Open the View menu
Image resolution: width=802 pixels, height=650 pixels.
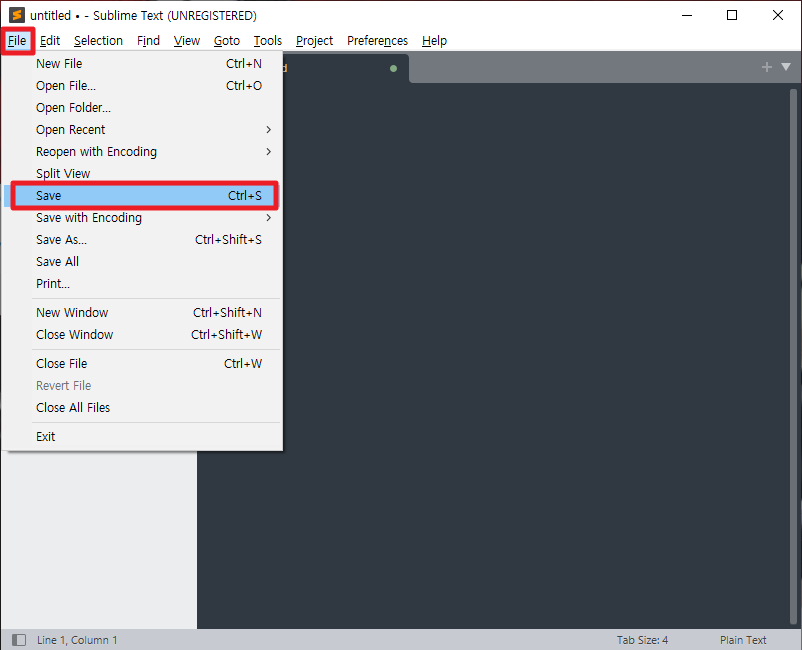coord(187,40)
